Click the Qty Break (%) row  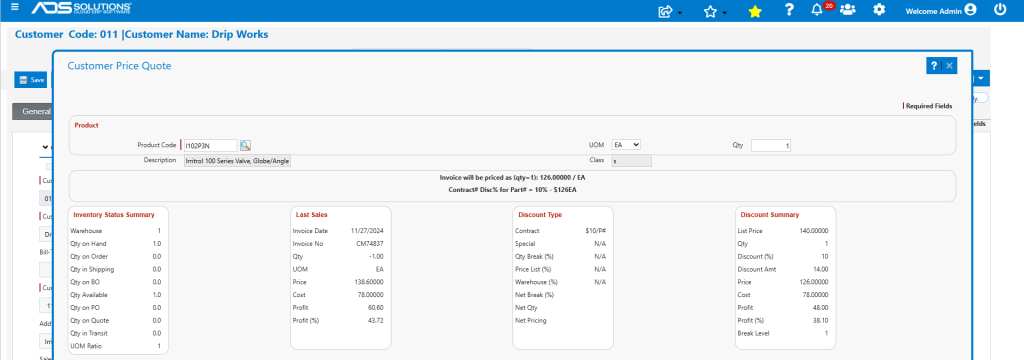click(x=560, y=257)
